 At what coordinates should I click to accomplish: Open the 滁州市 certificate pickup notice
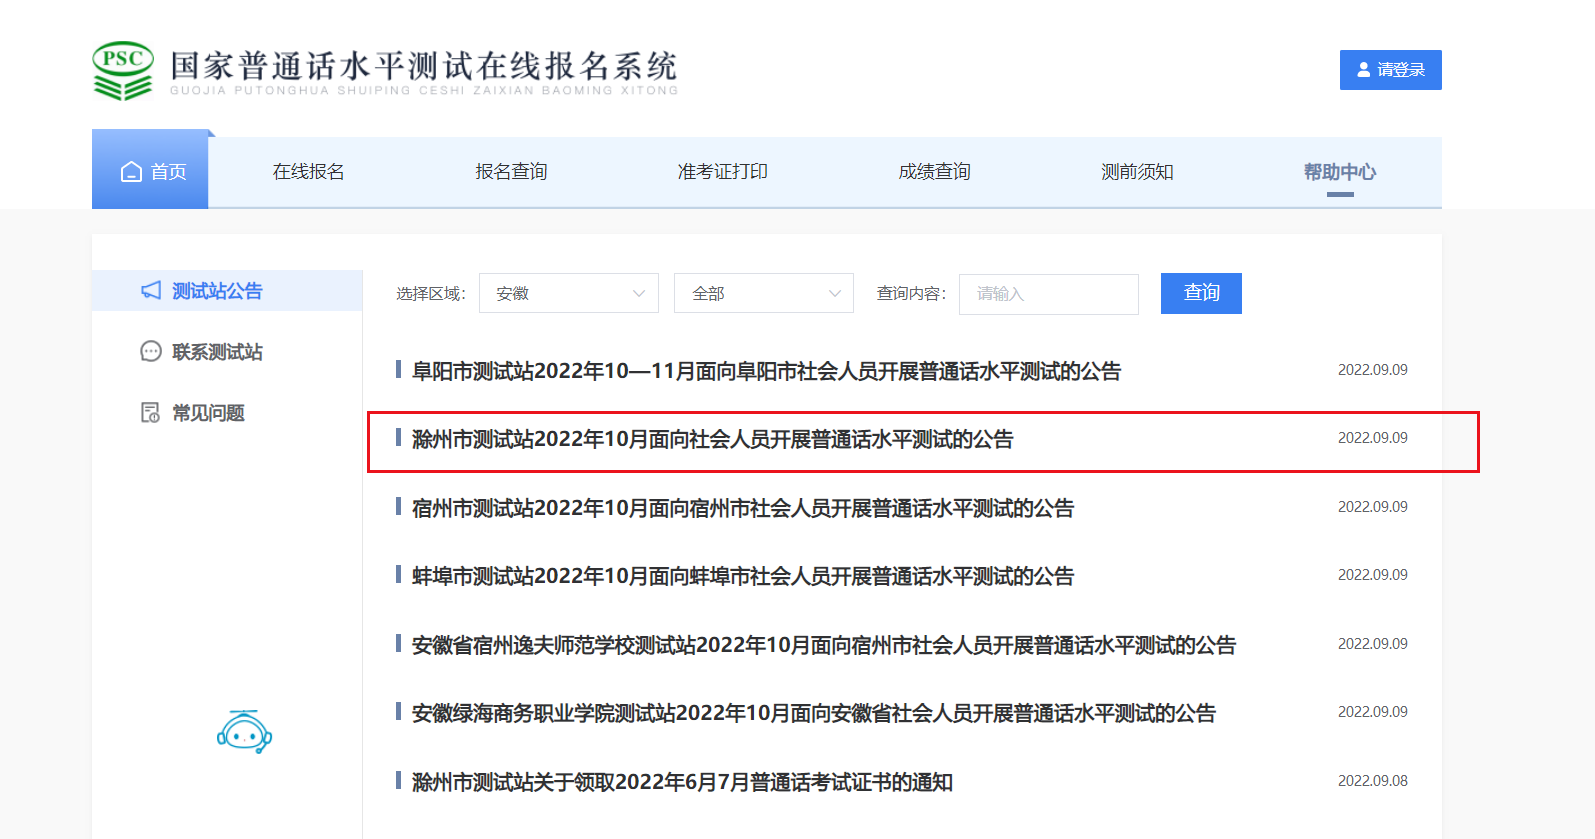coord(681,782)
